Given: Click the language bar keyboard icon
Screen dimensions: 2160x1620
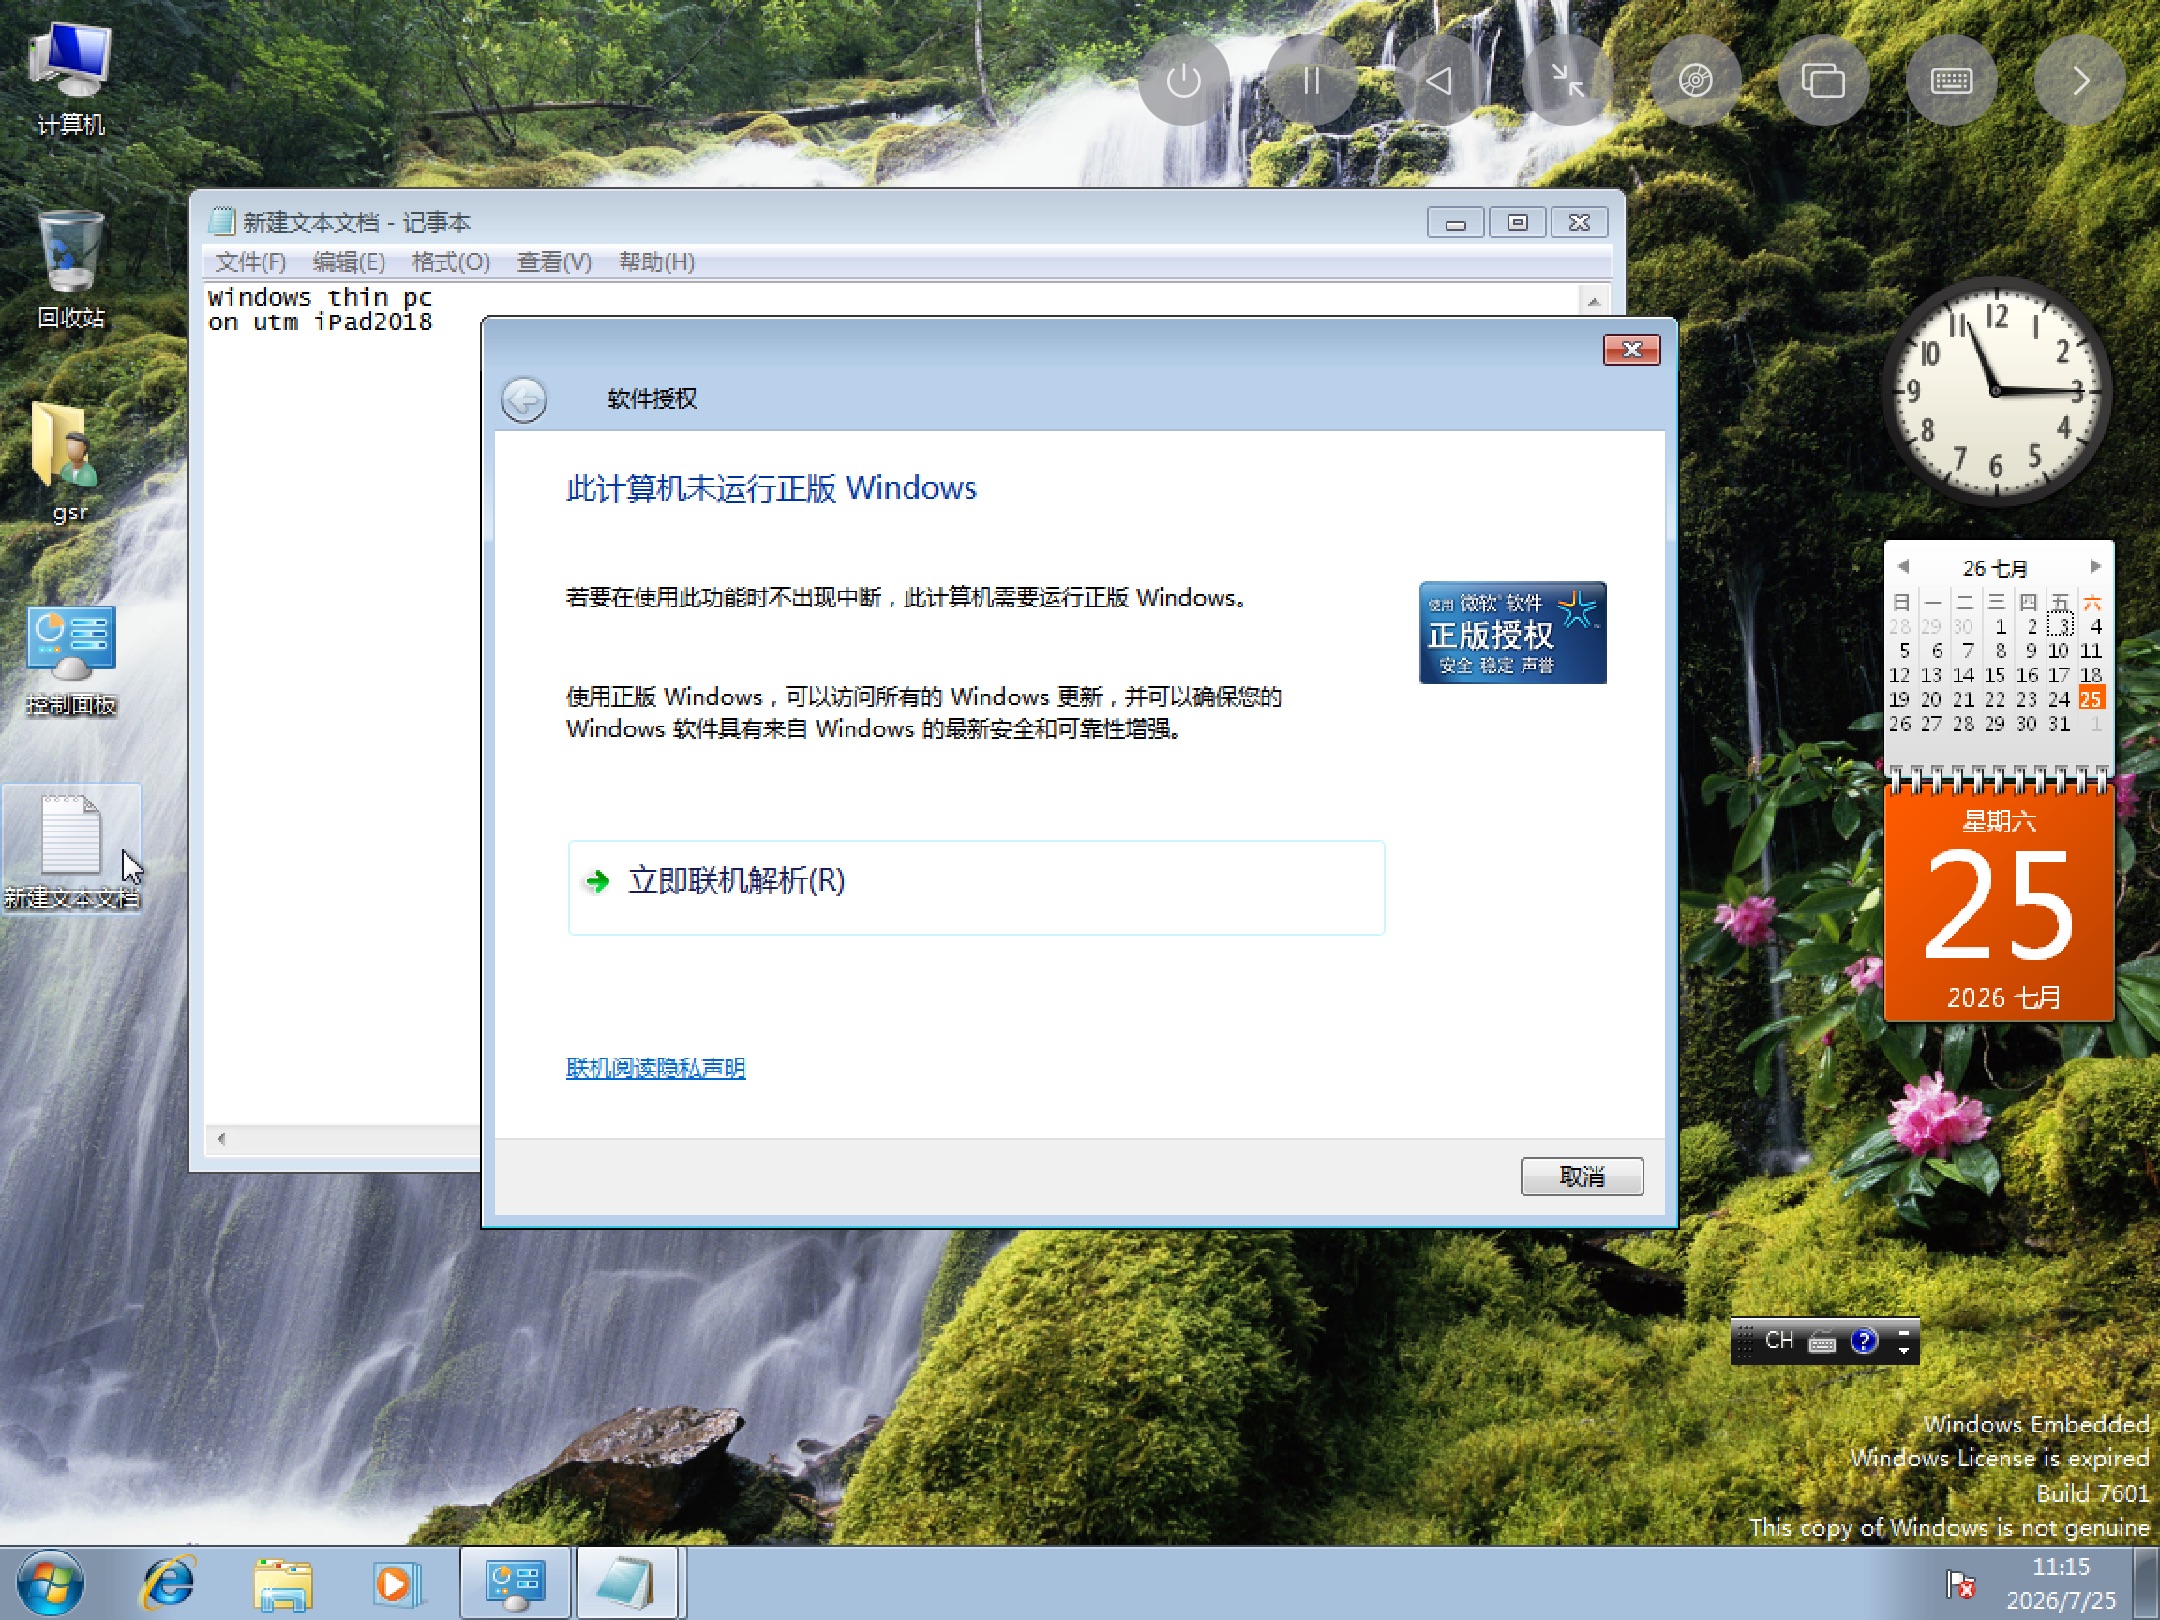Looking at the screenshot, I should click(1822, 1341).
